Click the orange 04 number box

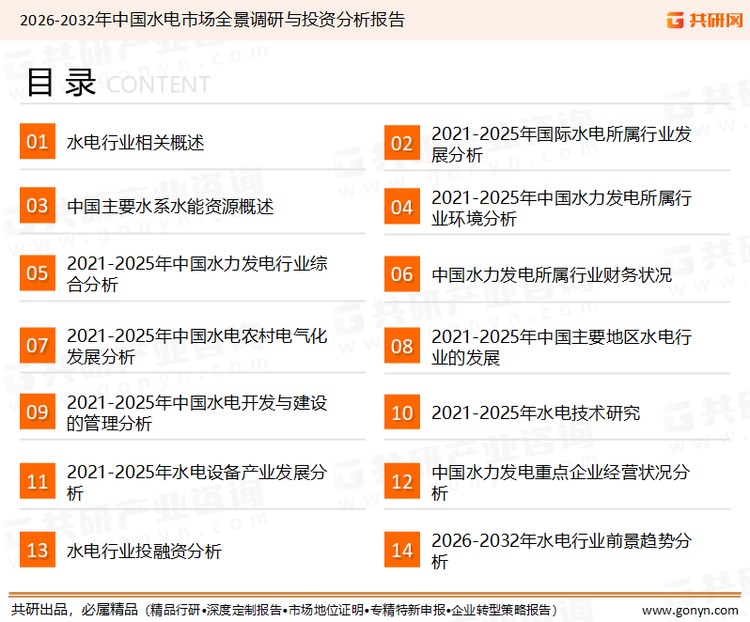point(402,207)
